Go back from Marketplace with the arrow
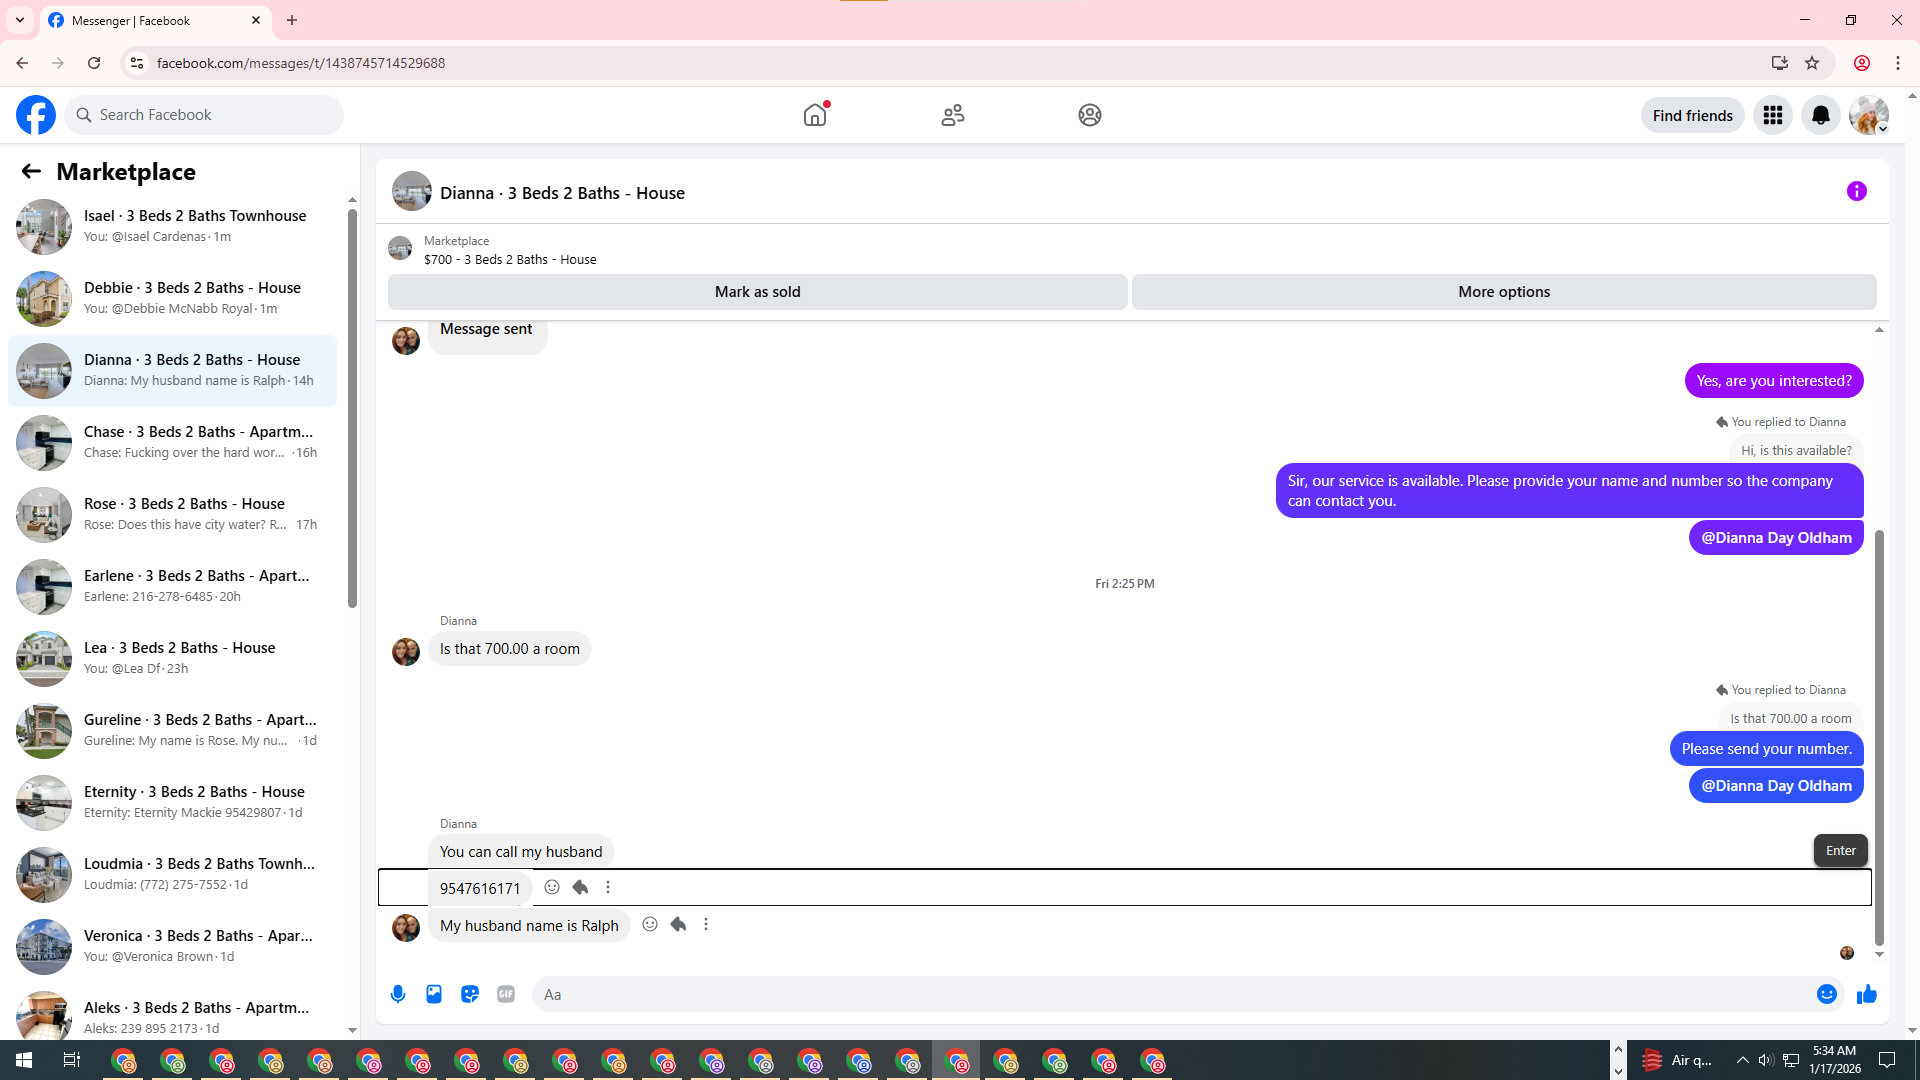 (31, 171)
